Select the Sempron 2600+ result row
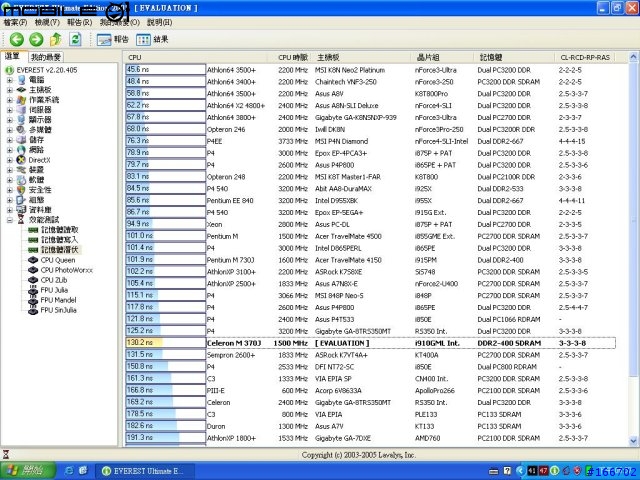Image resolution: width=640 pixels, height=480 pixels. click(x=370, y=355)
